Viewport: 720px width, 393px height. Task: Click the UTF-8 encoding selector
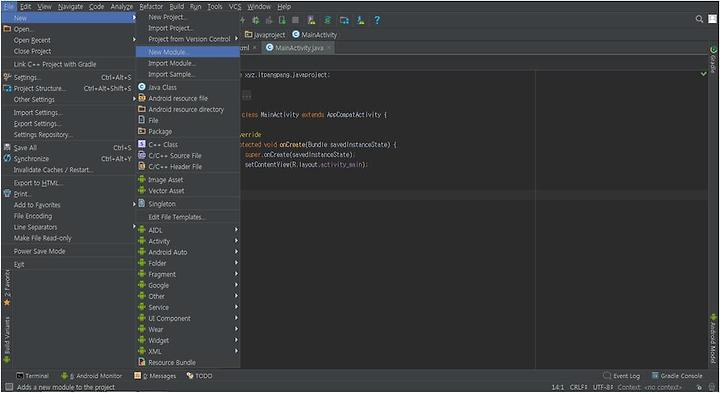(x=603, y=387)
